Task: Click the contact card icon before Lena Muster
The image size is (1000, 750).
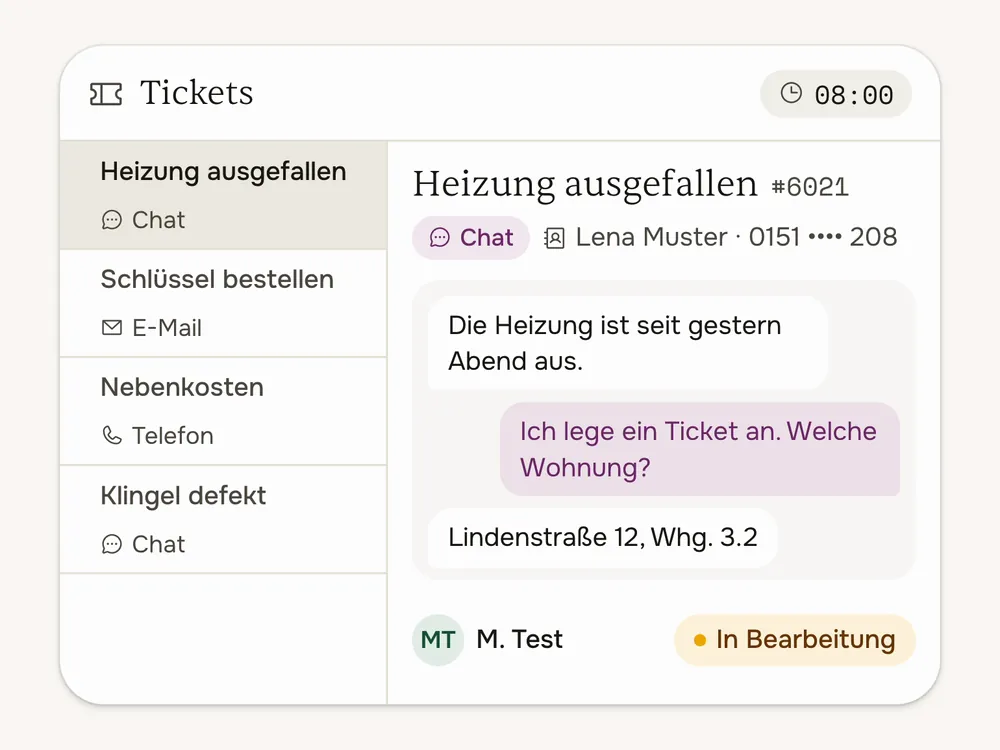Action: tap(554, 238)
